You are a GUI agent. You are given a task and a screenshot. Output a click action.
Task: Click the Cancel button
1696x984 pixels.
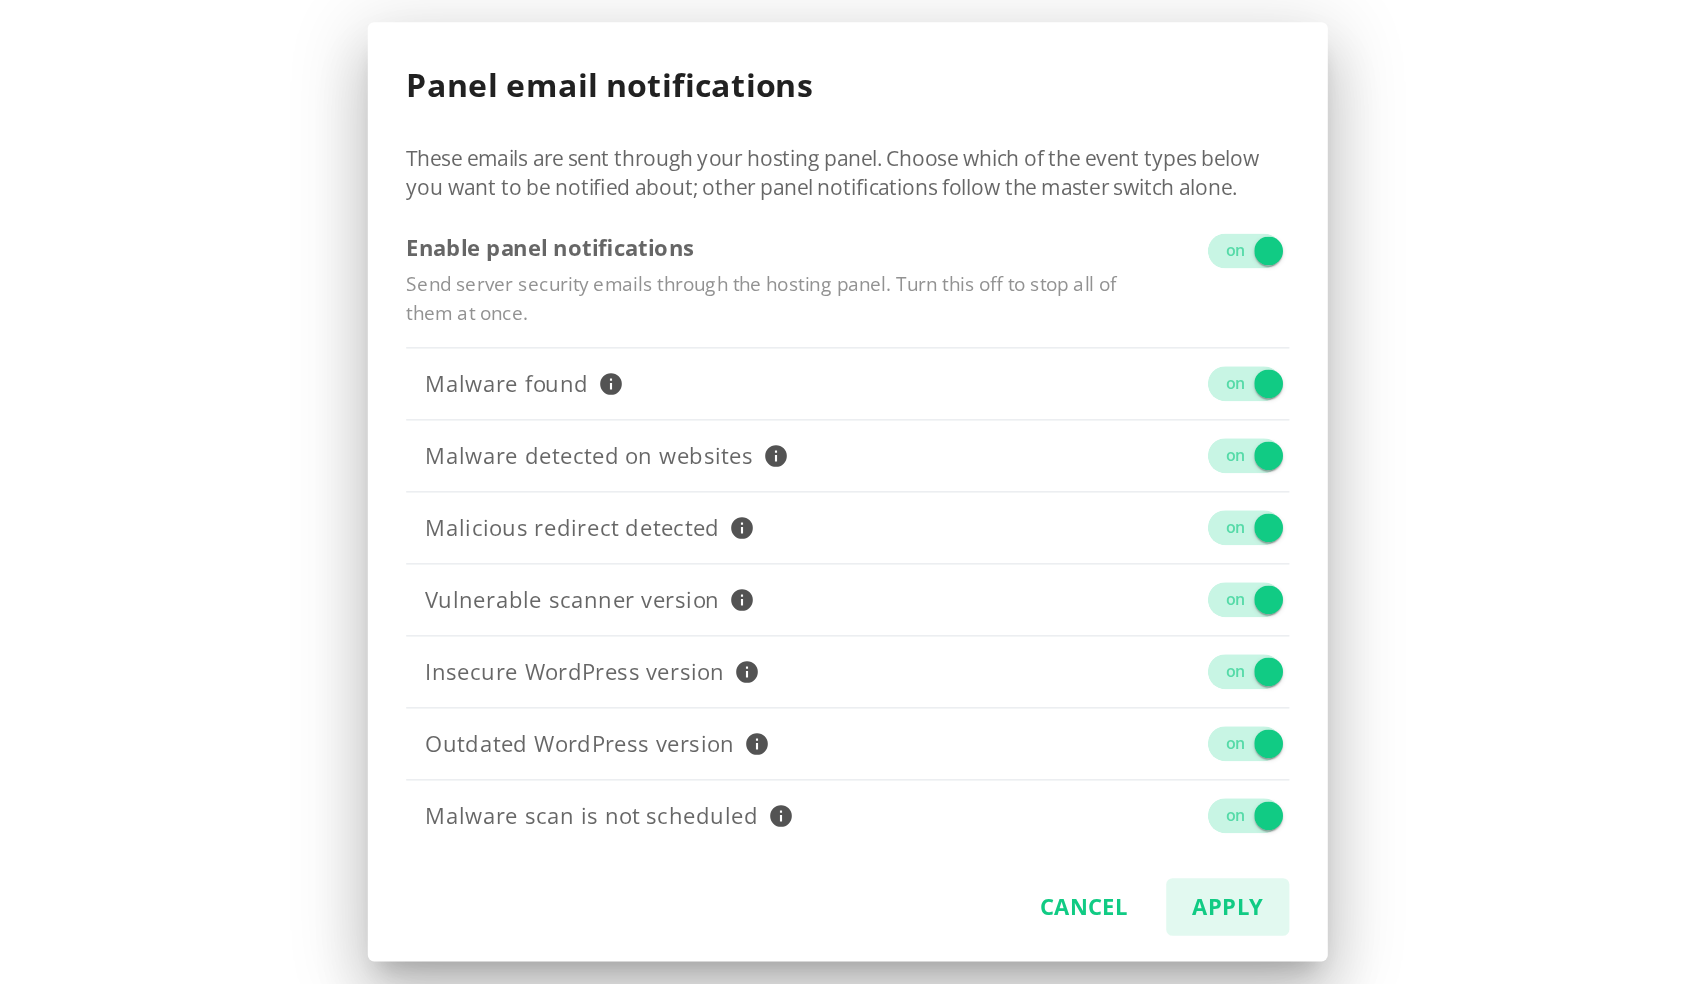click(1083, 907)
